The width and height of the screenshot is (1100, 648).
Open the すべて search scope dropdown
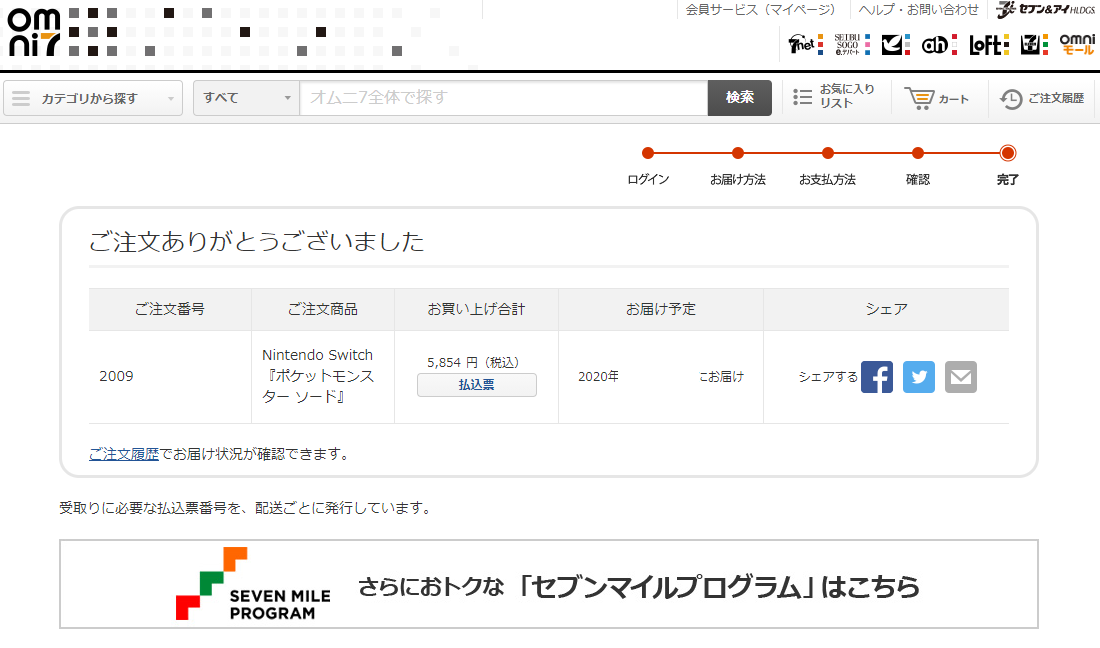click(x=246, y=98)
